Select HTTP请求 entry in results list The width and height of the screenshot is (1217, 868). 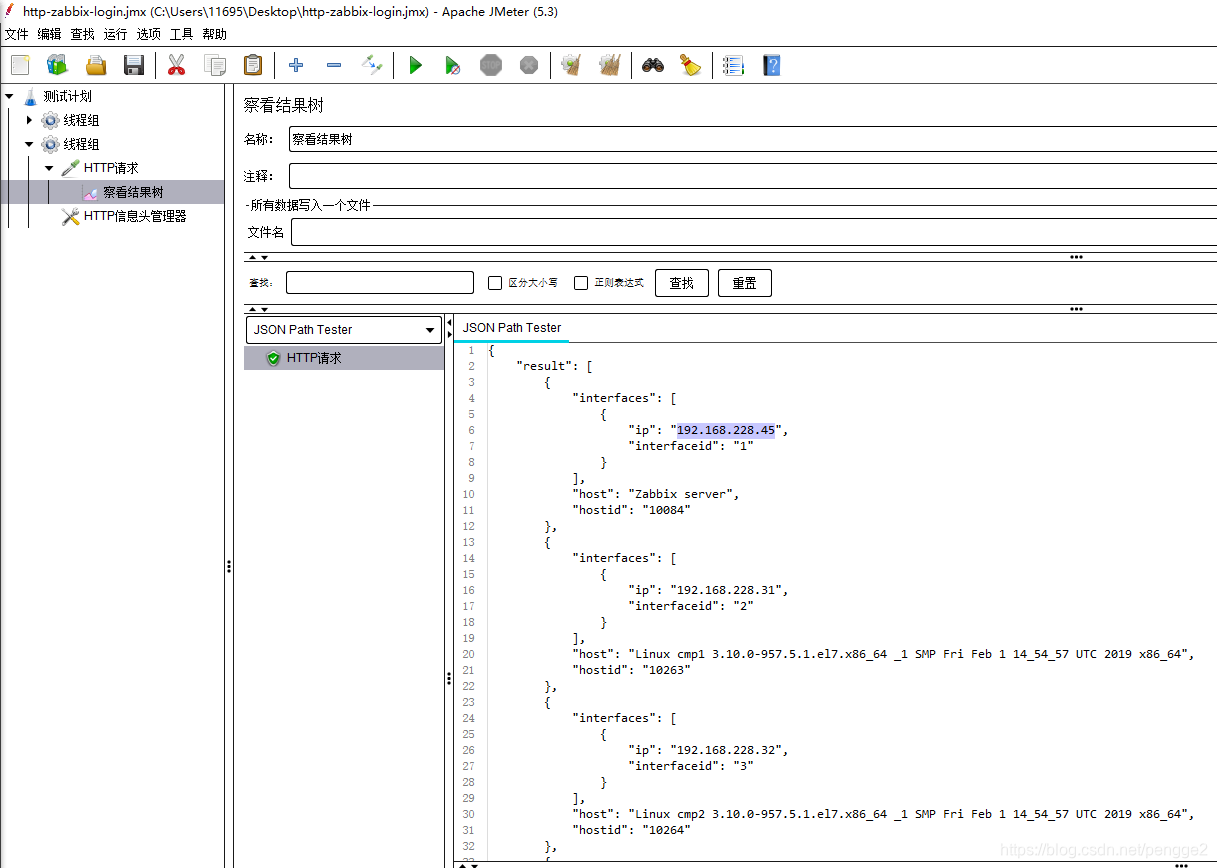(x=344, y=358)
